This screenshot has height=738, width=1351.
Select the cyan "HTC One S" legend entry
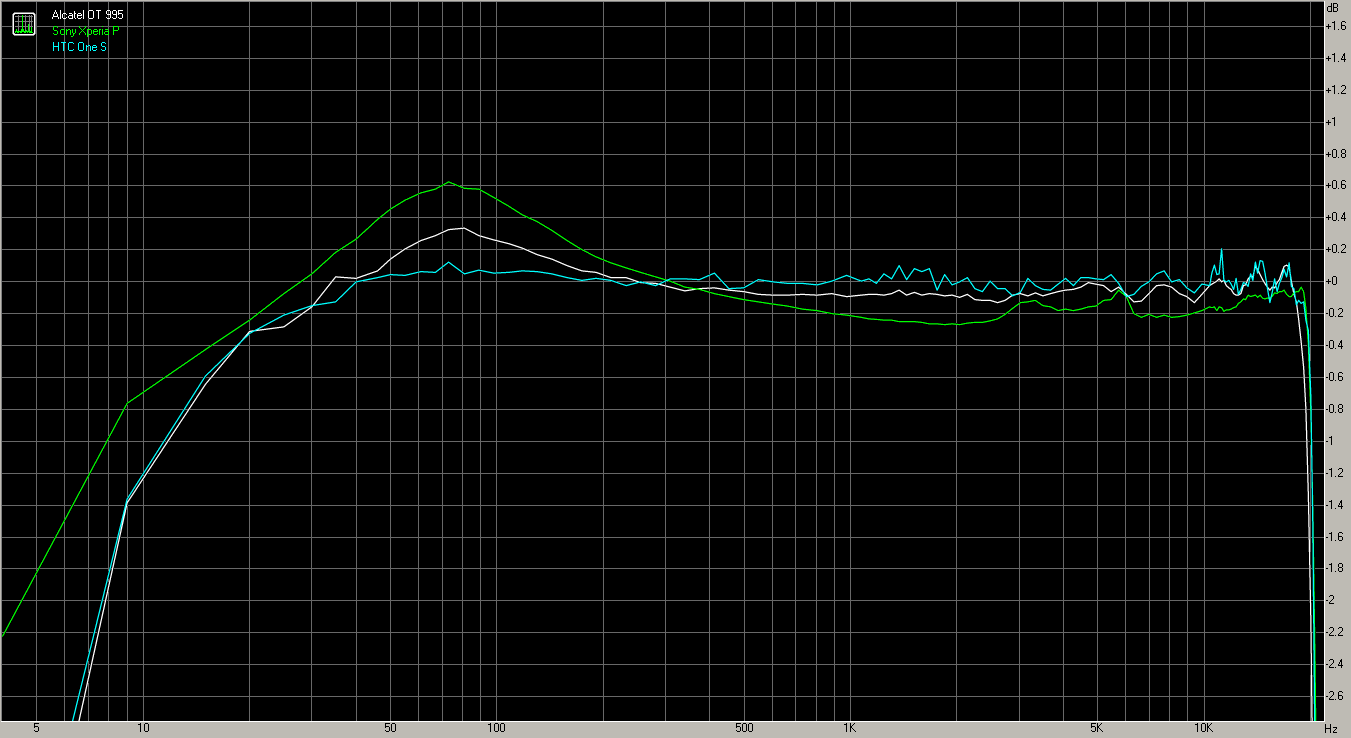(79, 47)
